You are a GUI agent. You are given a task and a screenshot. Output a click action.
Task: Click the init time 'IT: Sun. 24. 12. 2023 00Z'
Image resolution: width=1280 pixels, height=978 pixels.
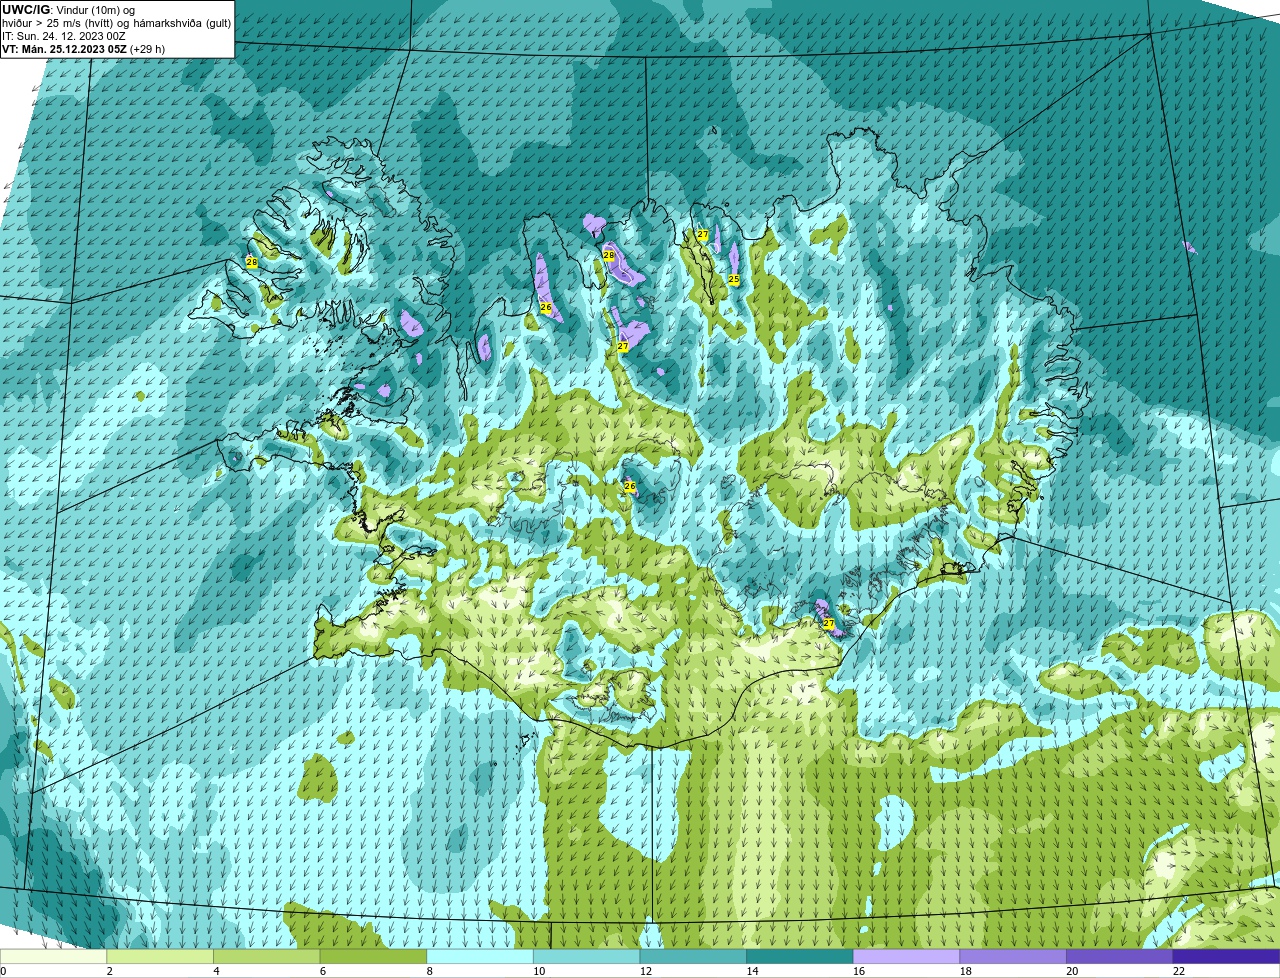64,36
